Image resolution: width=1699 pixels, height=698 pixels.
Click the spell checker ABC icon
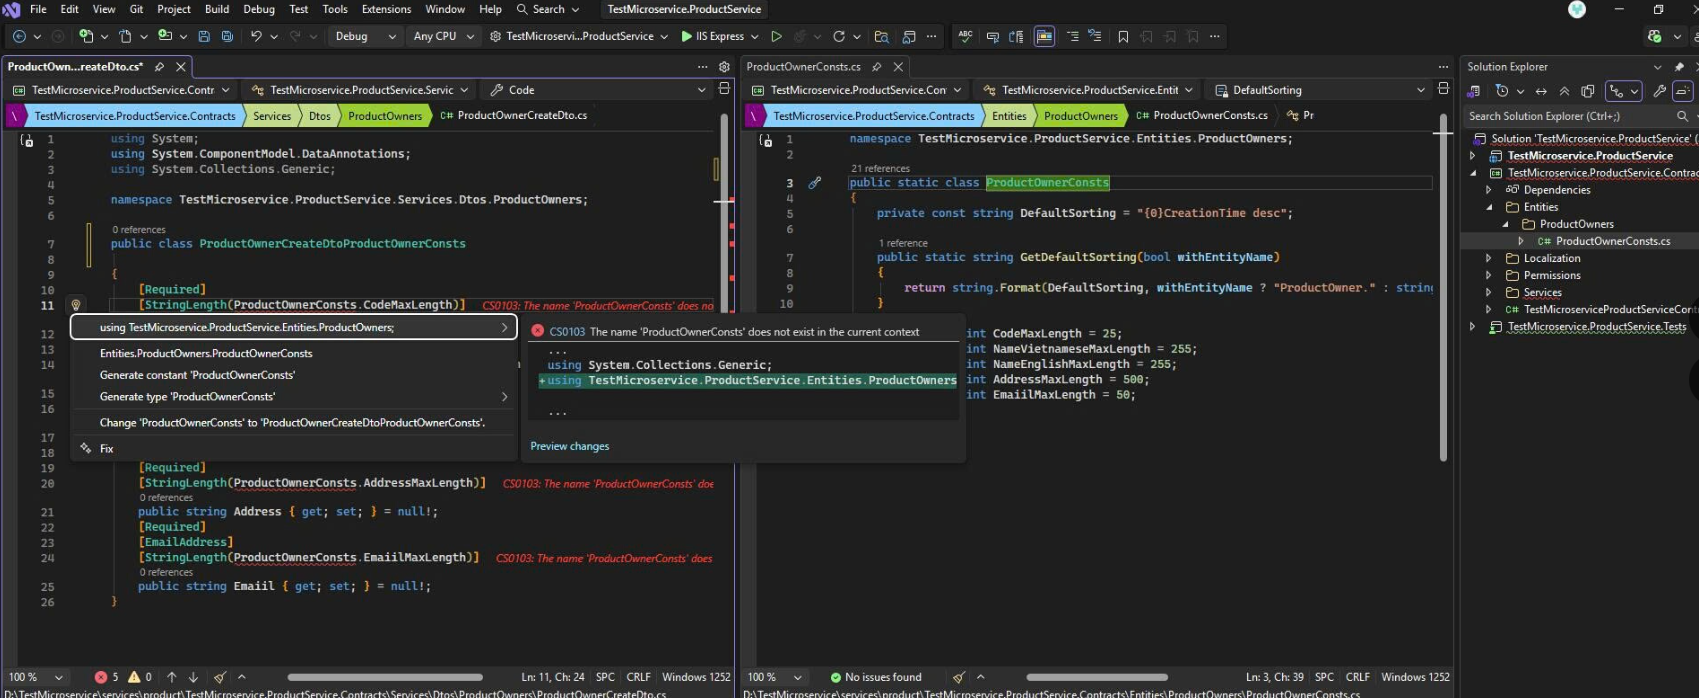pos(965,36)
